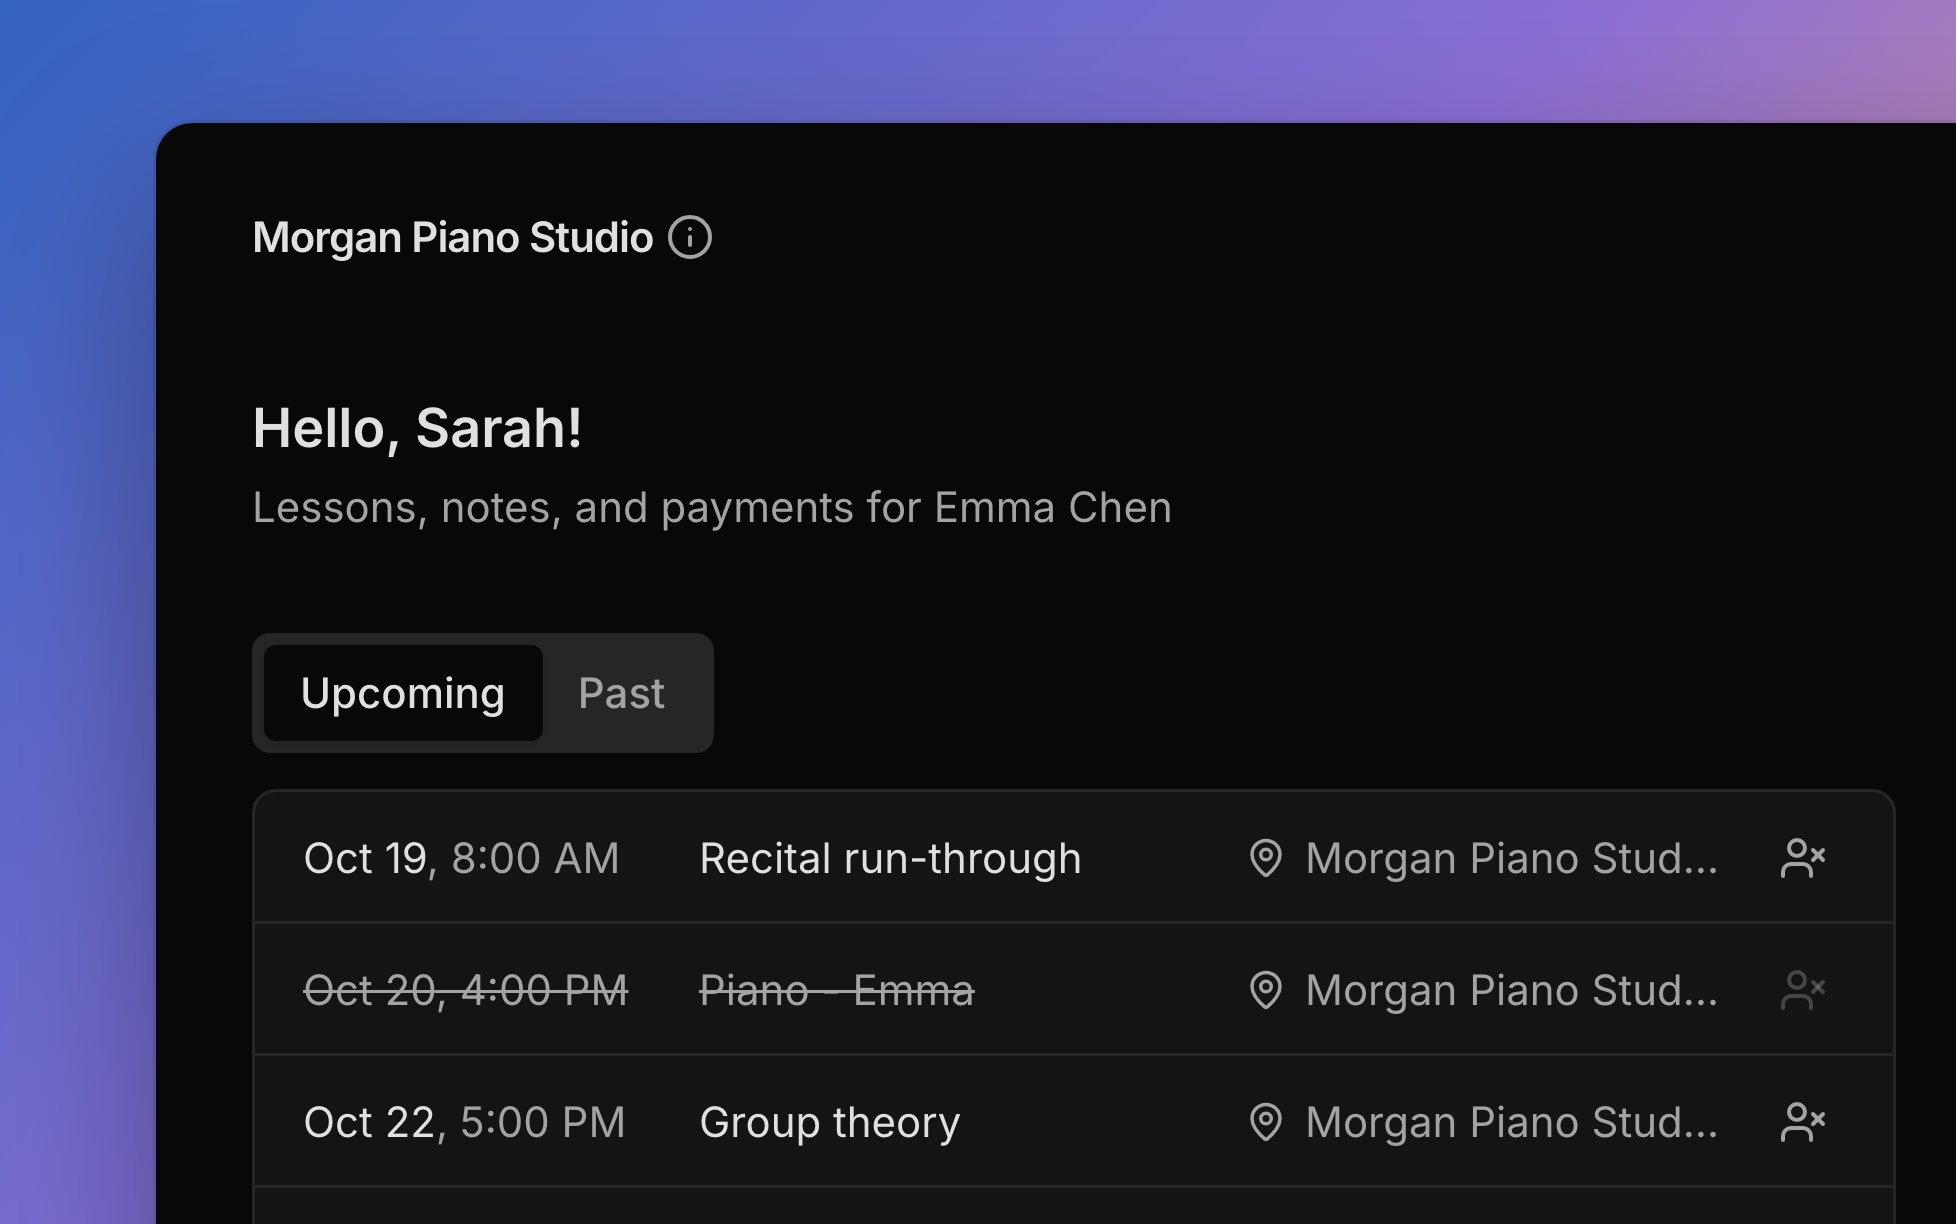This screenshot has width=1956, height=1224.
Task: Open location text in Piano – Emma row
Action: [x=1512, y=990]
